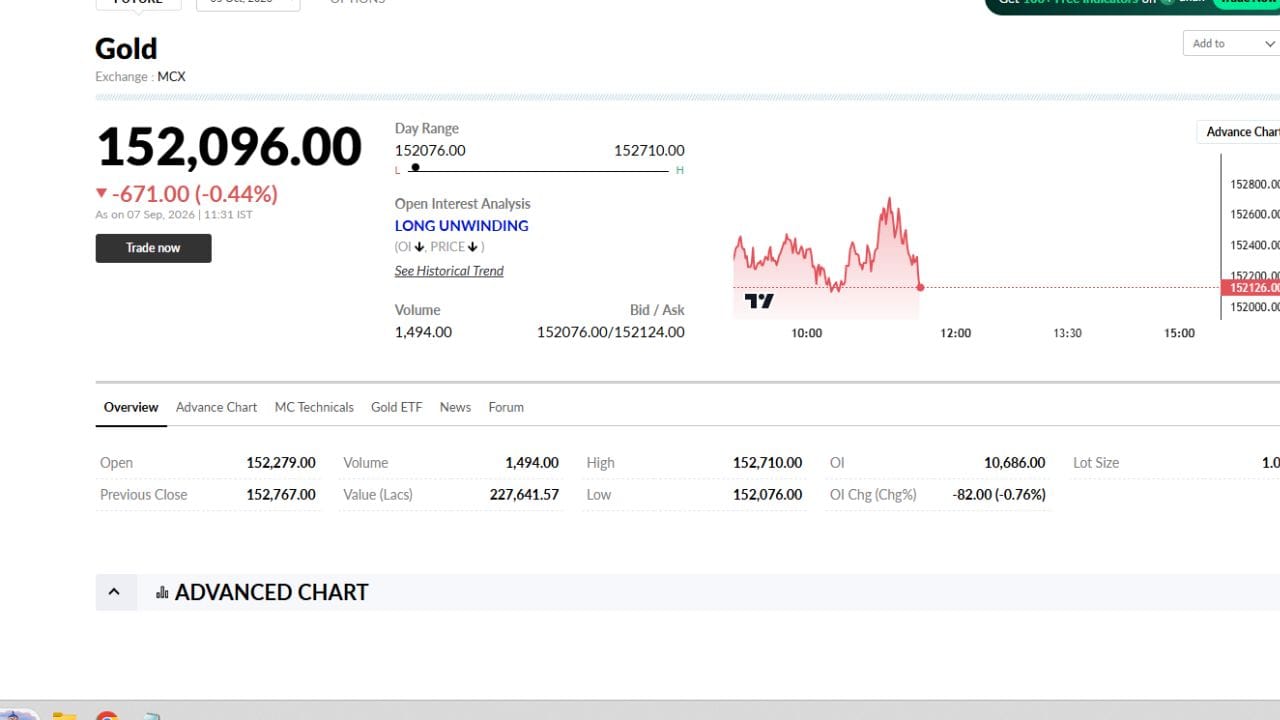Click the down arrow next to OI
Screen dimensions: 1280x720
pyautogui.click(x=419, y=247)
